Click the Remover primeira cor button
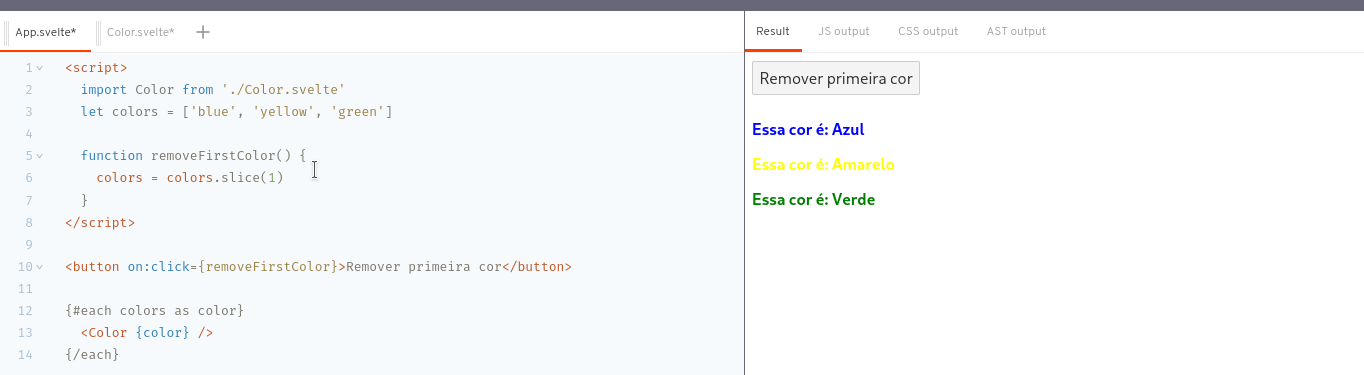Image resolution: width=1364 pixels, height=375 pixels. point(836,78)
